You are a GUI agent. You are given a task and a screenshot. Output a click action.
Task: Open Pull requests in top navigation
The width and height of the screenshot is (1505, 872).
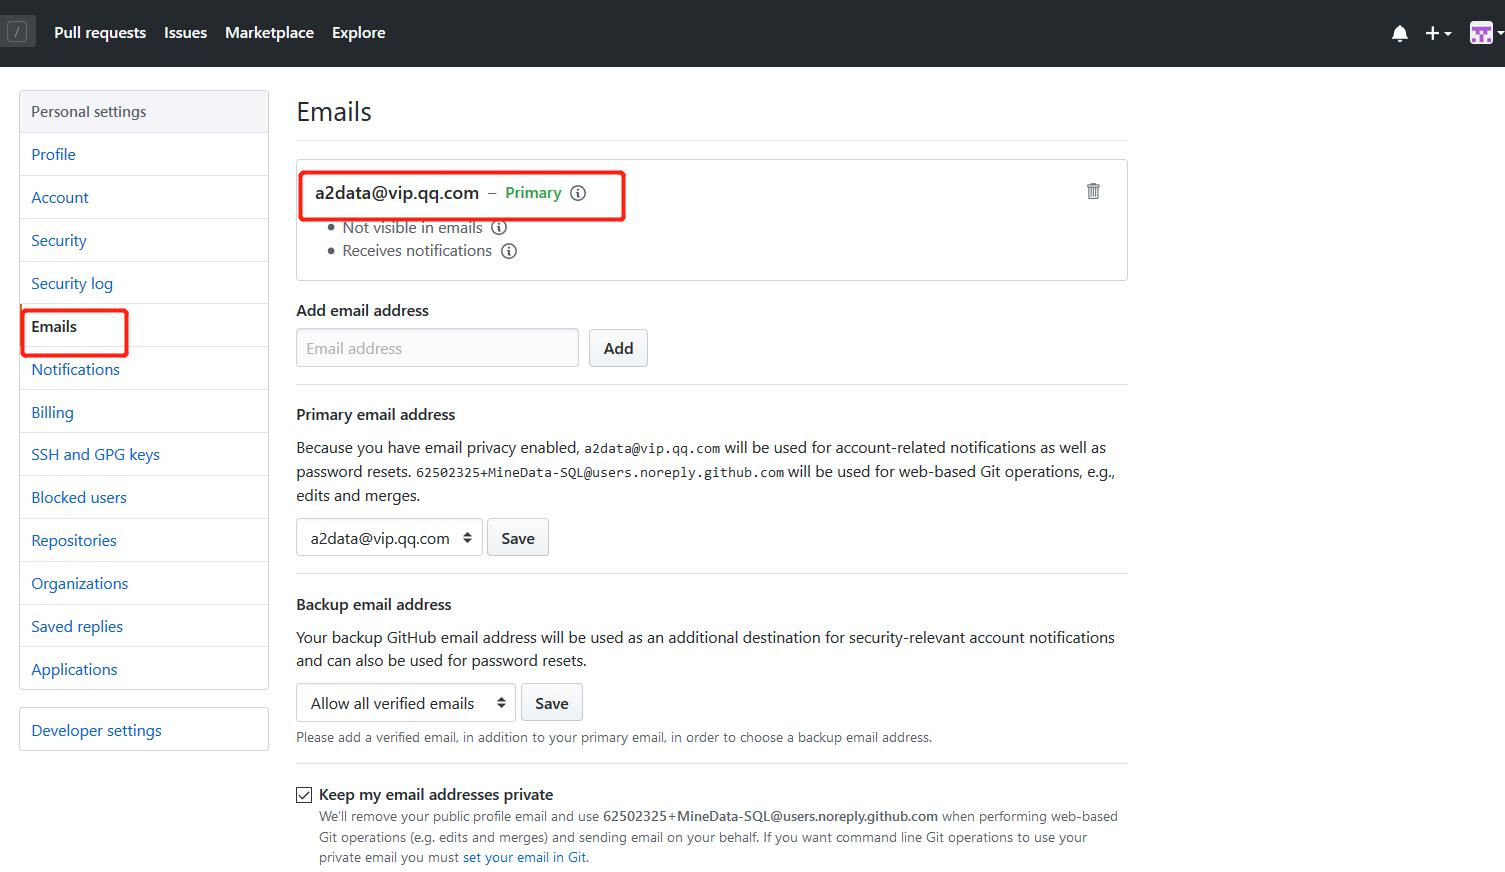pyautogui.click(x=100, y=33)
